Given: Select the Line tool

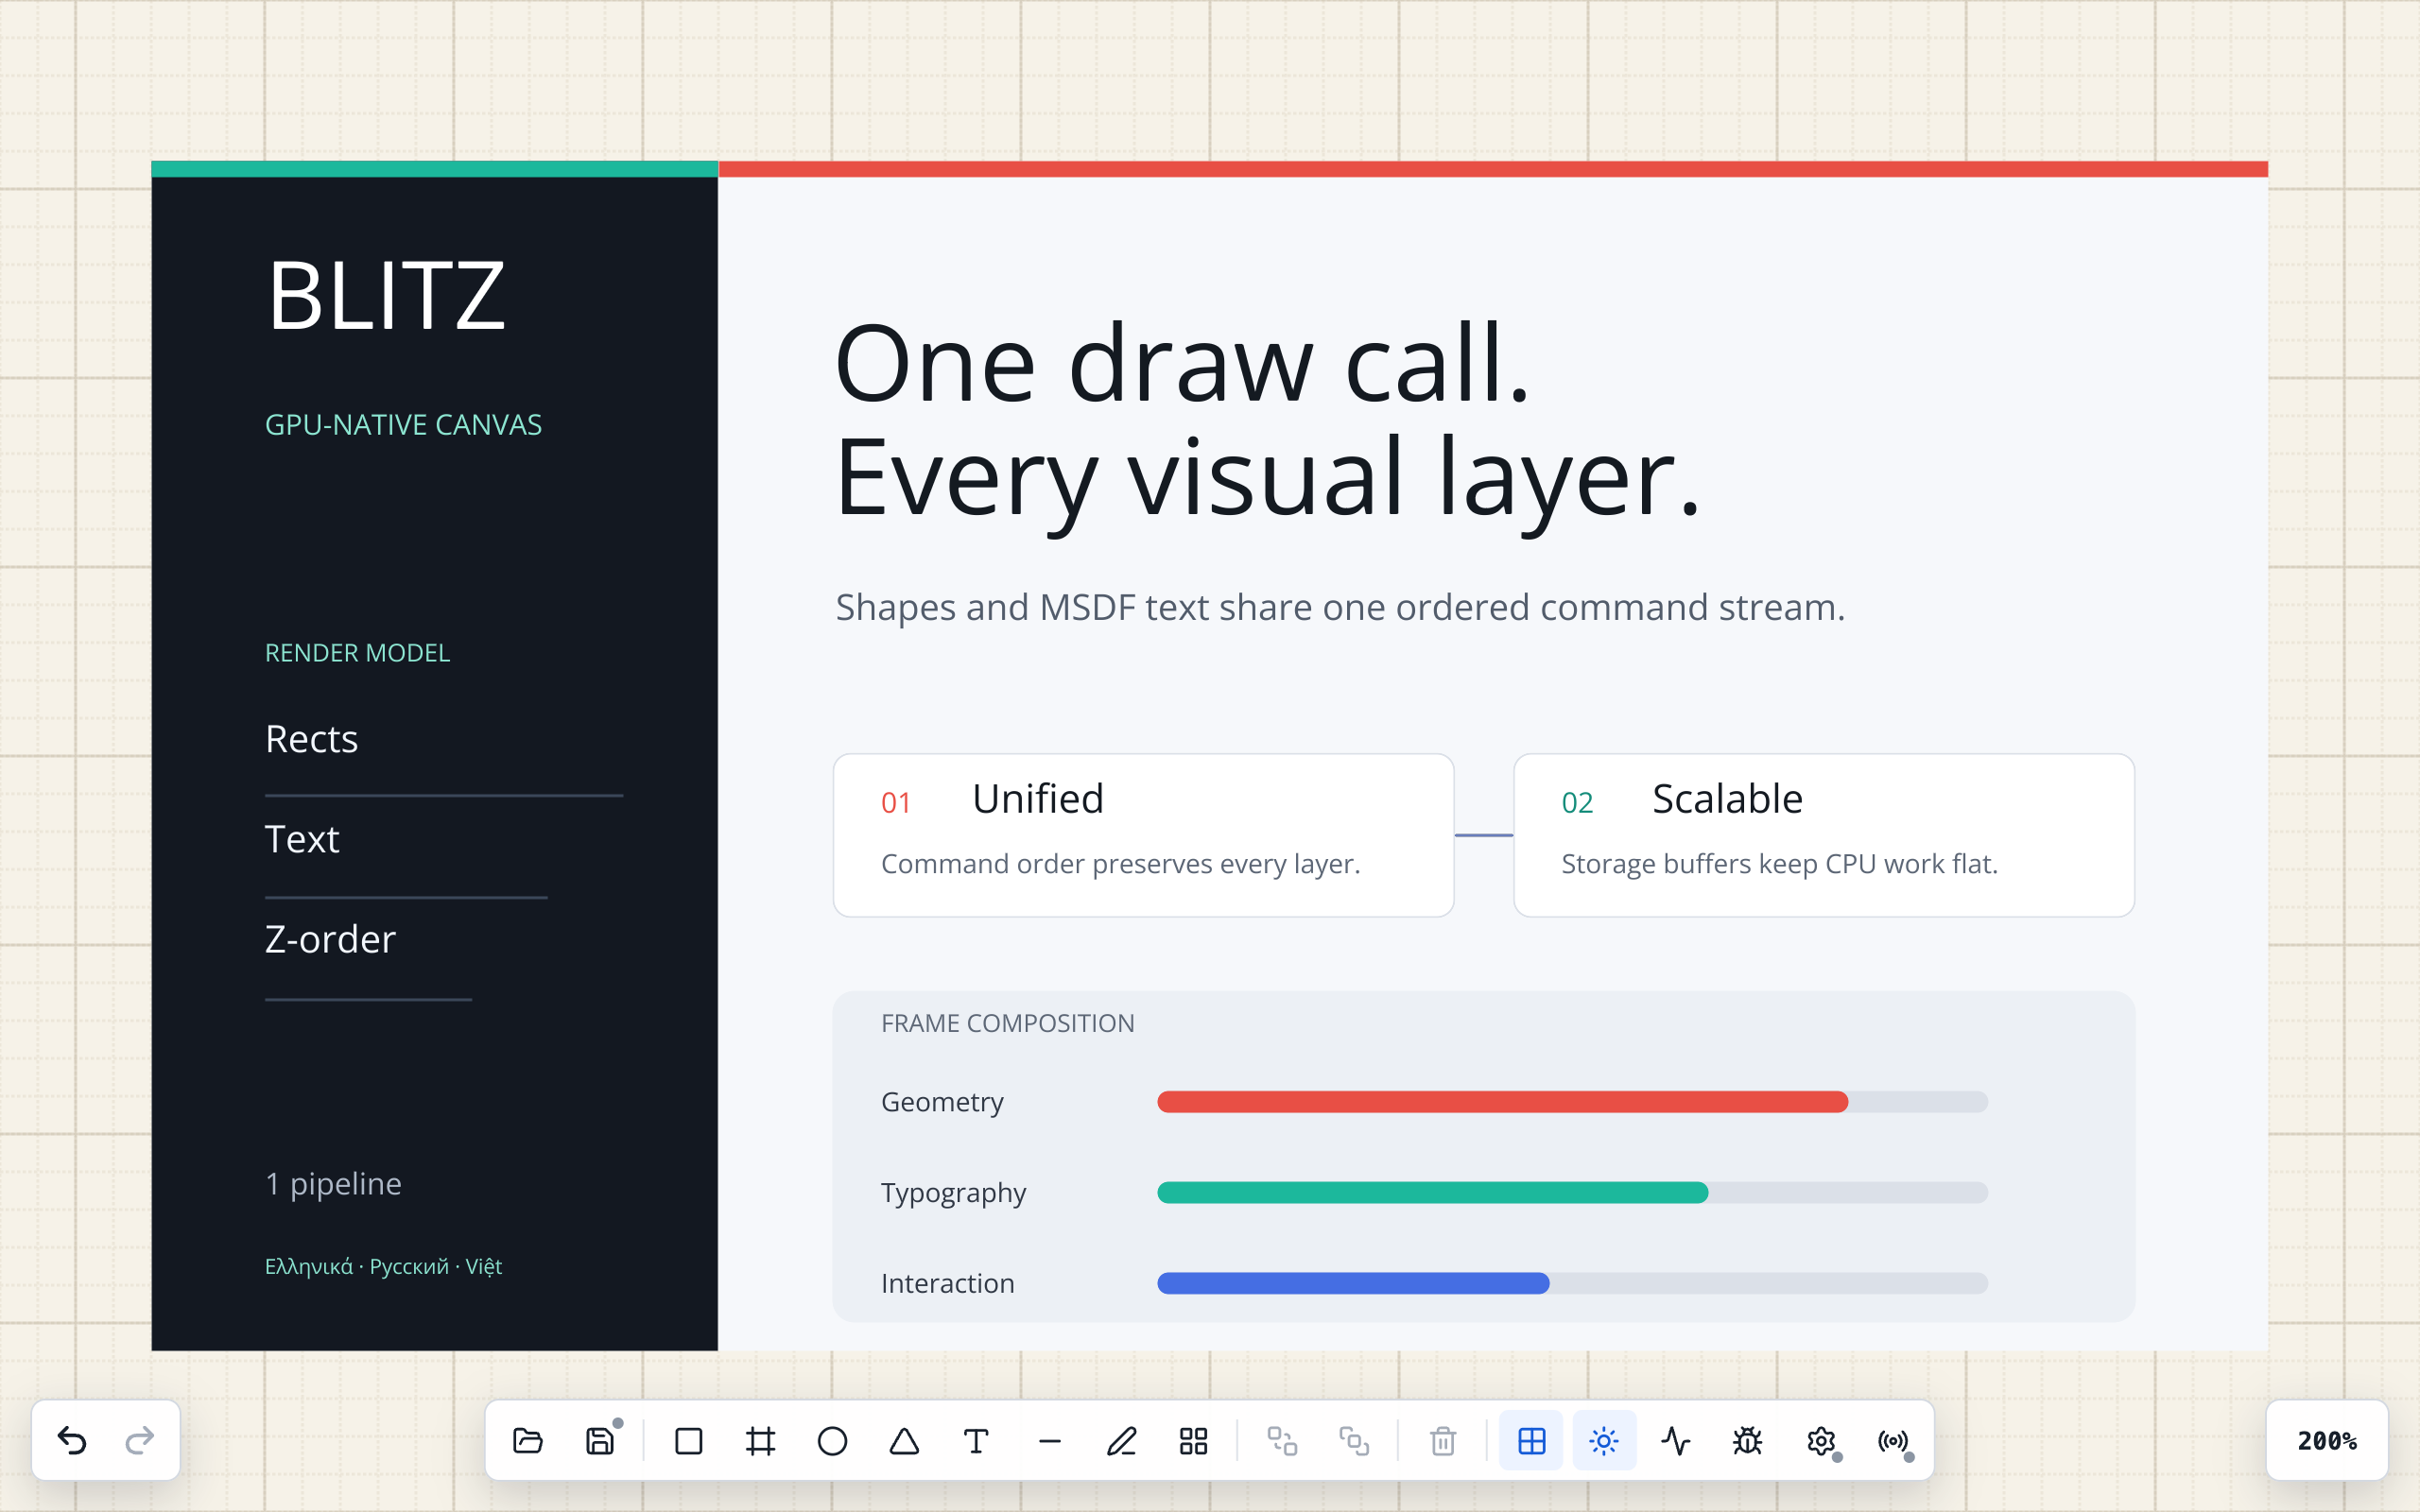Looking at the screenshot, I should pos(1050,1441).
